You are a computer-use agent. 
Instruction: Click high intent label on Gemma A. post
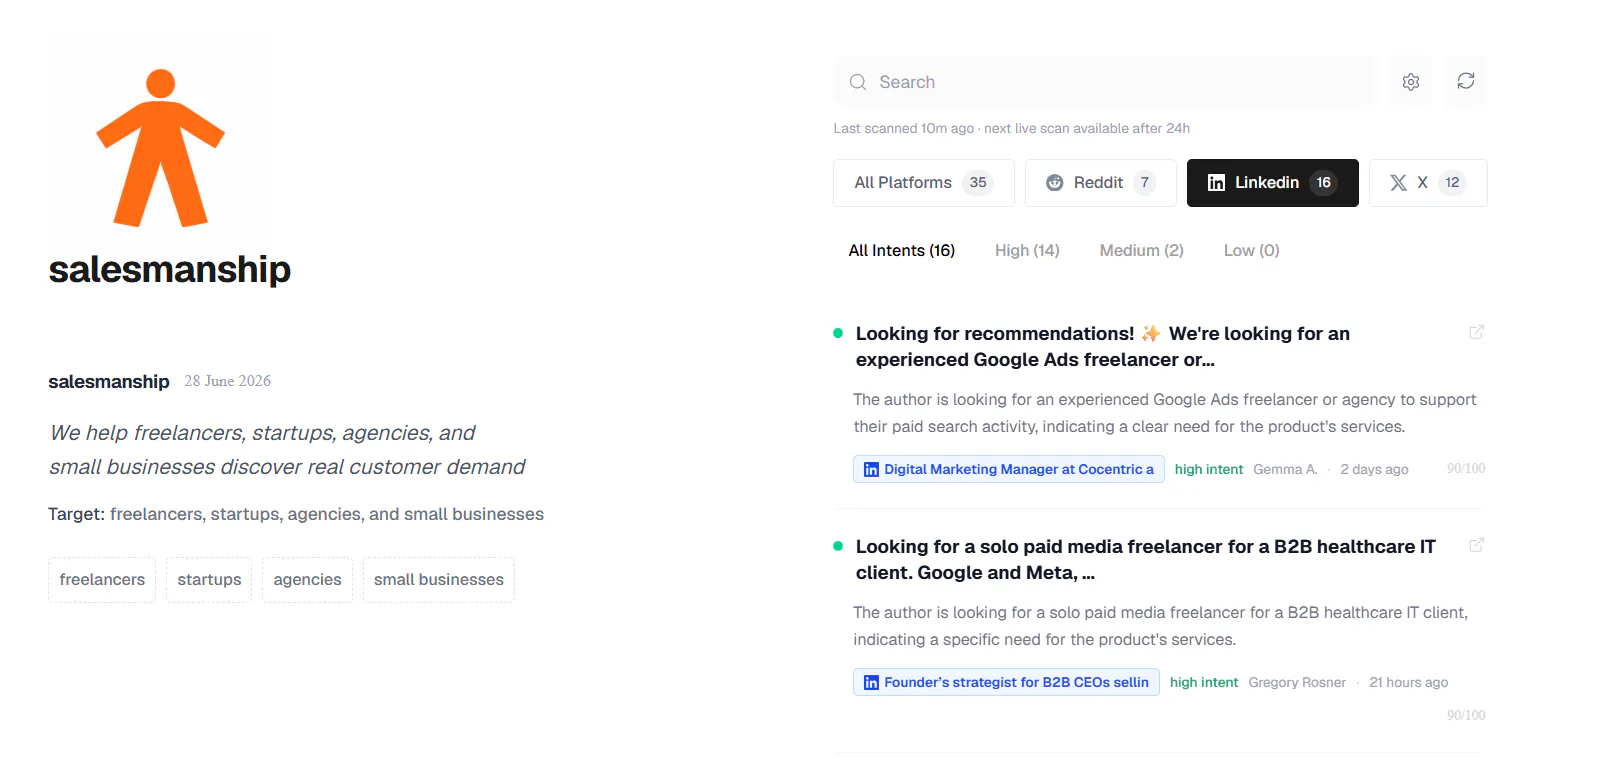coord(1208,469)
